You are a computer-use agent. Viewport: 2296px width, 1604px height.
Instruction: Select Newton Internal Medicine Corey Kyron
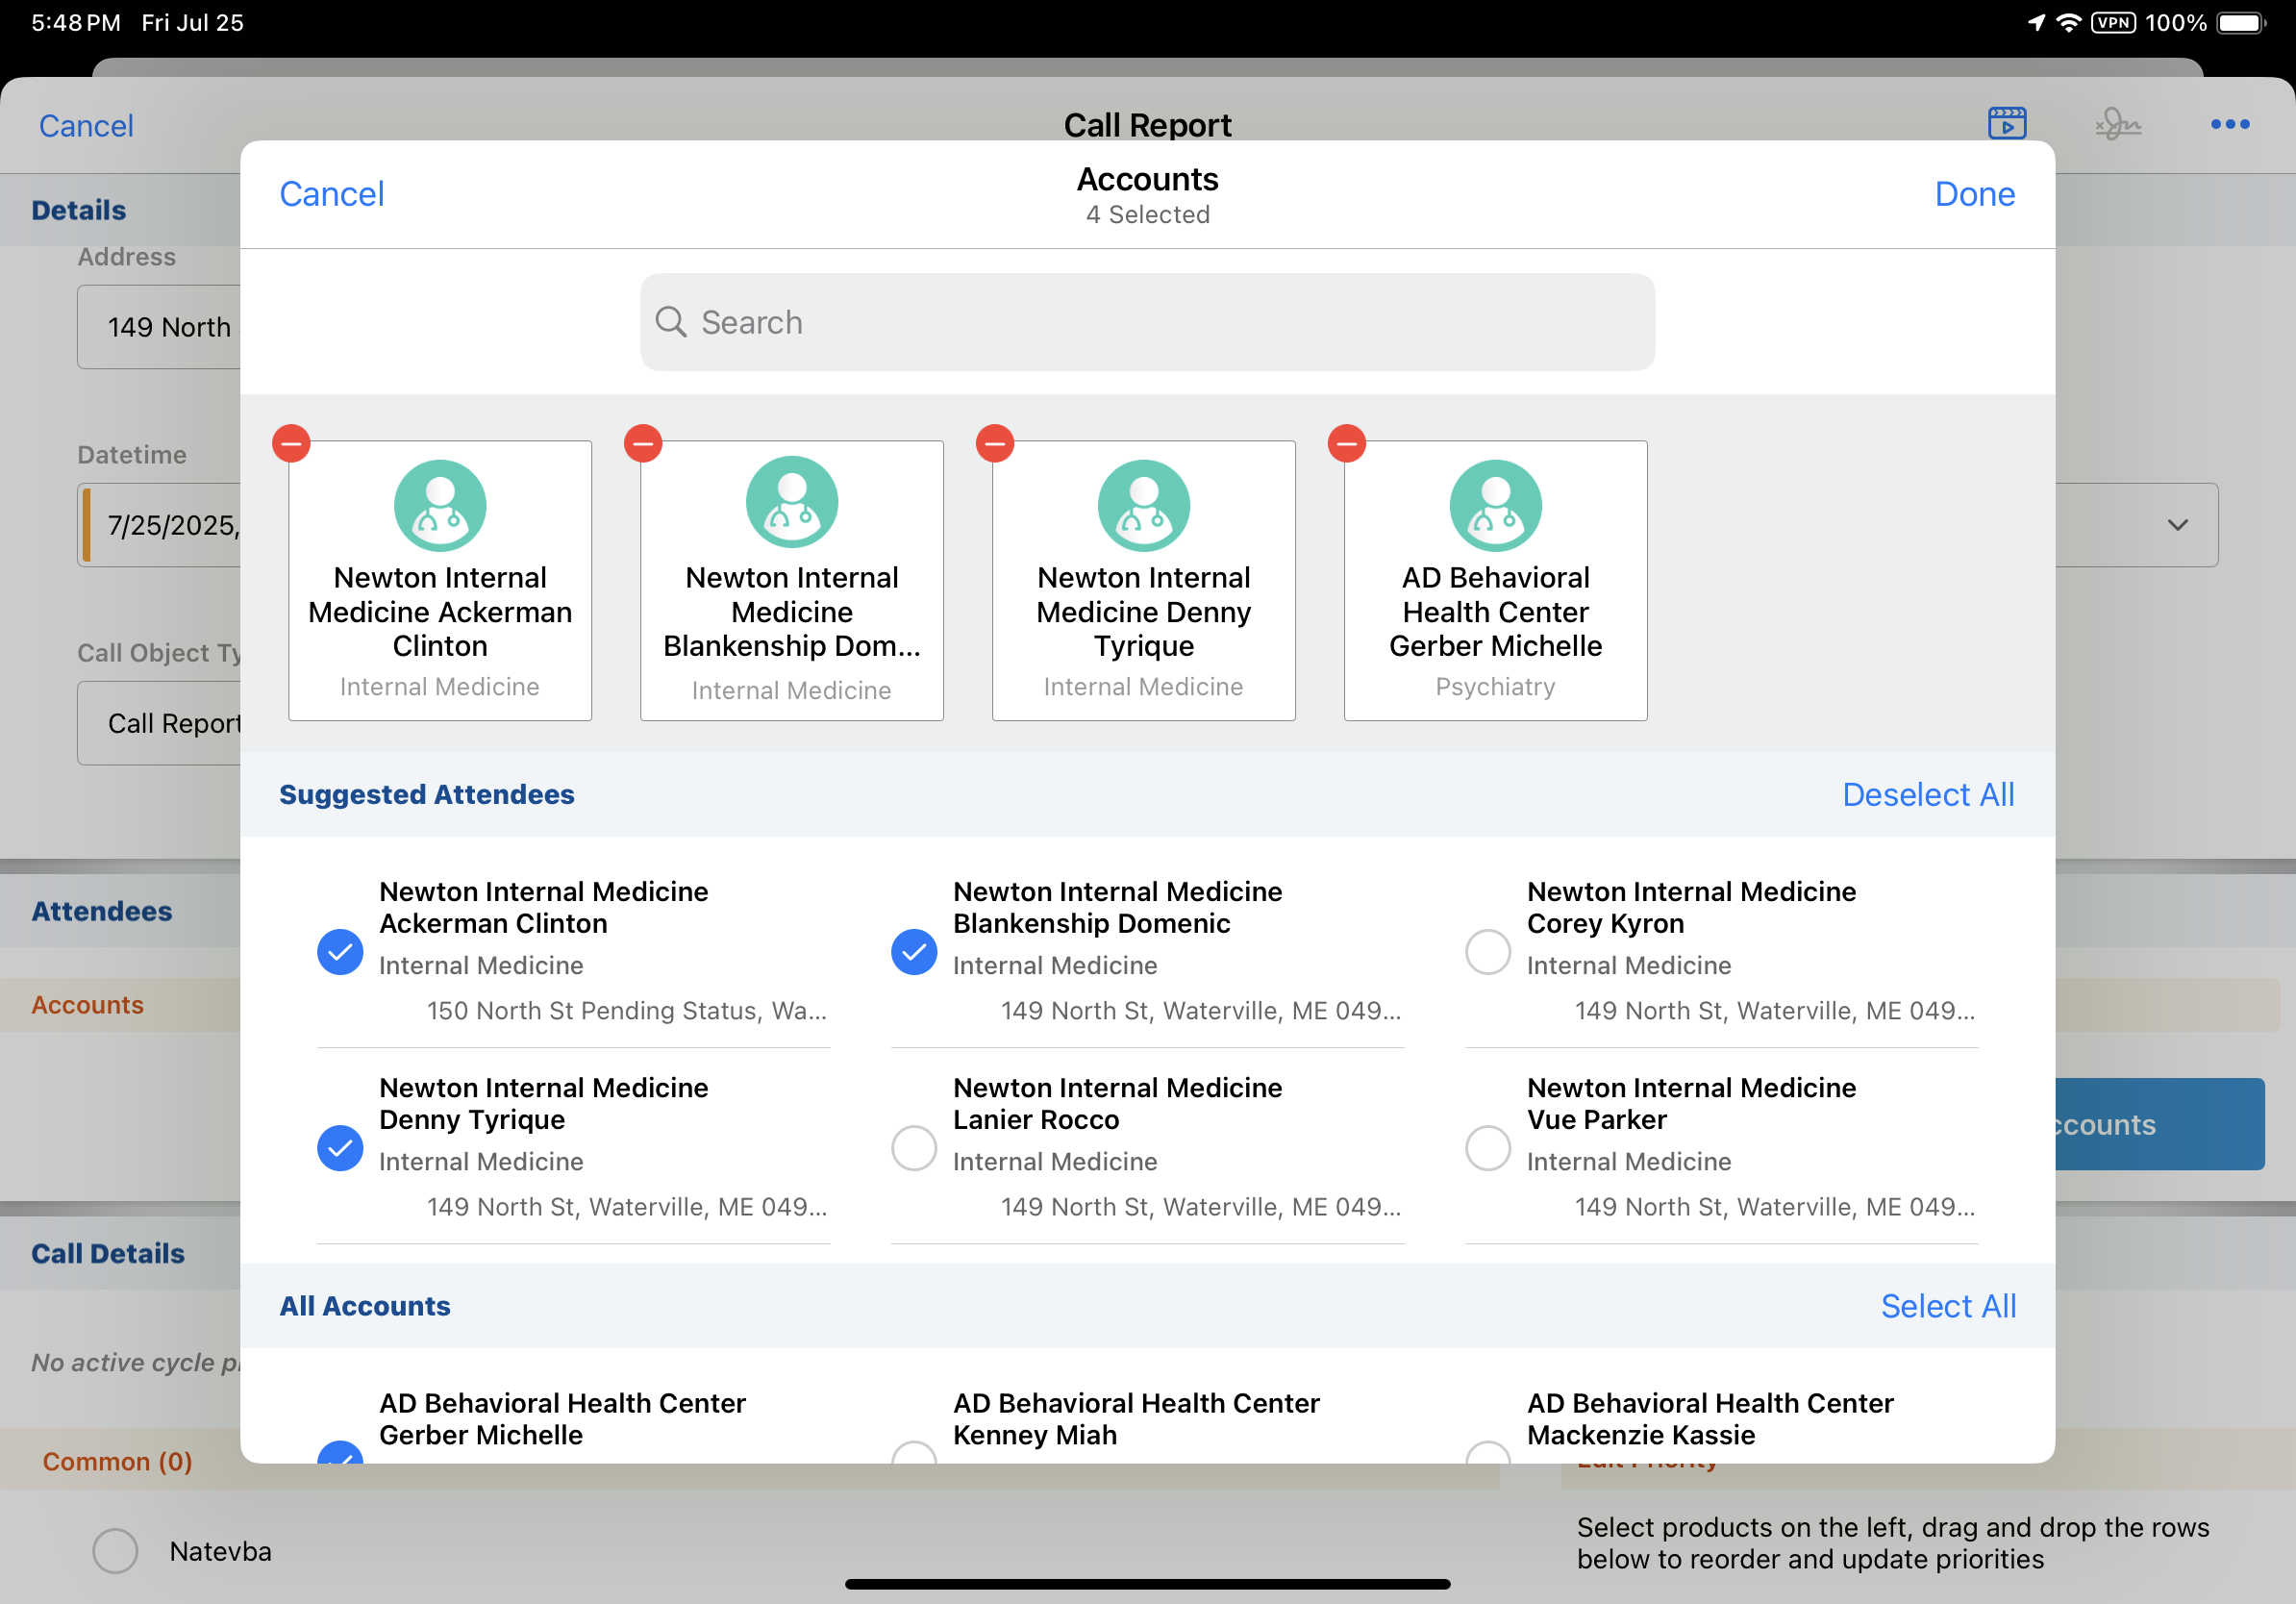pyautogui.click(x=1487, y=952)
